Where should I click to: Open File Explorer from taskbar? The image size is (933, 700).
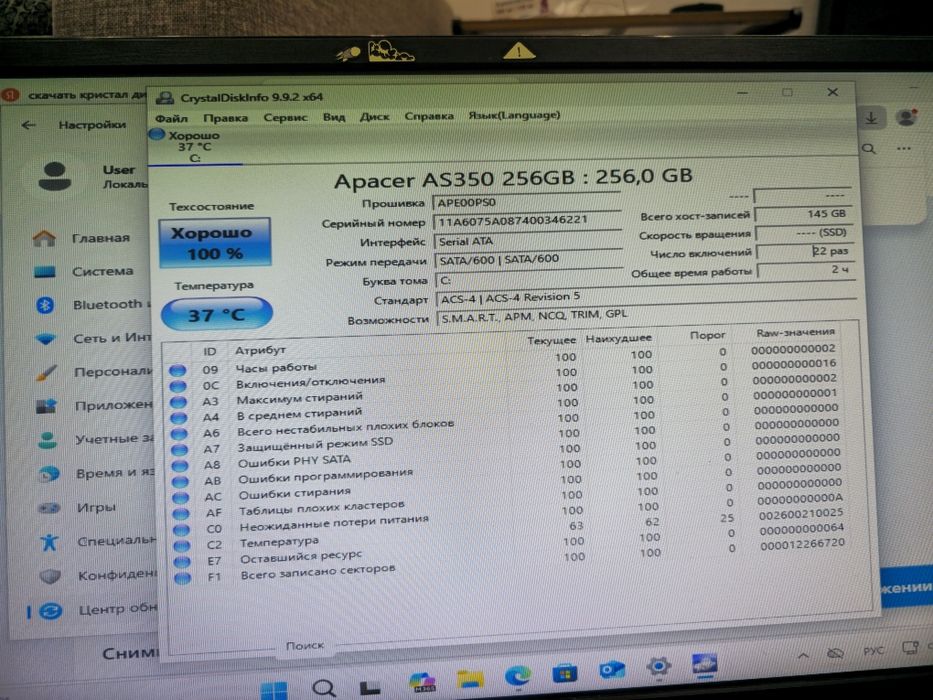coord(470,679)
